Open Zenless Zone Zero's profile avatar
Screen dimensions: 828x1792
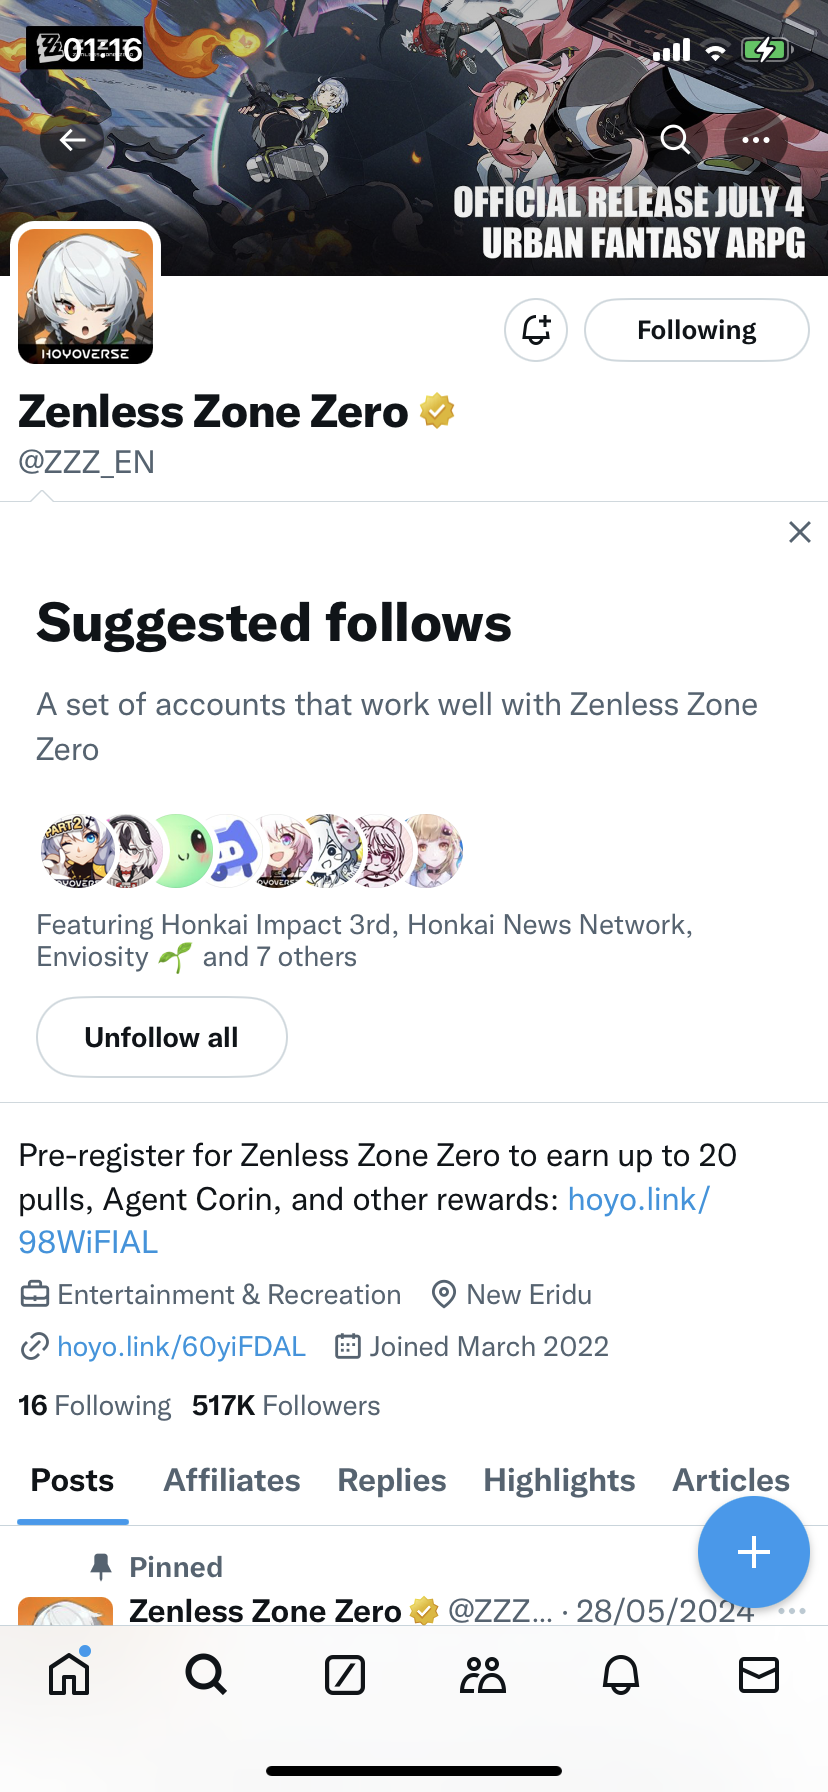point(85,296)
